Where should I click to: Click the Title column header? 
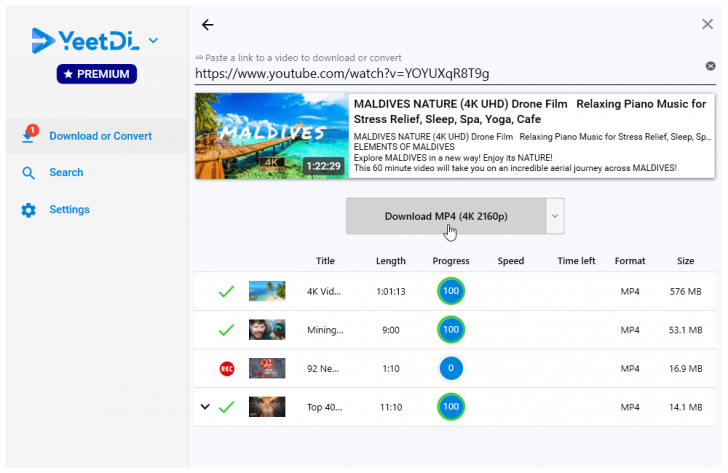tap(325, 261)
